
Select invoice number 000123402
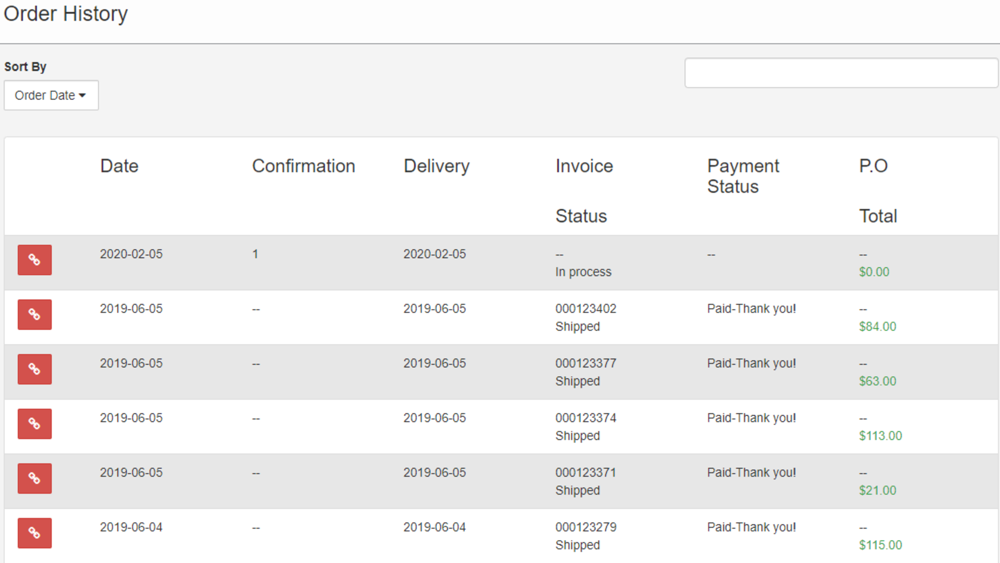(x=586, y=309)
